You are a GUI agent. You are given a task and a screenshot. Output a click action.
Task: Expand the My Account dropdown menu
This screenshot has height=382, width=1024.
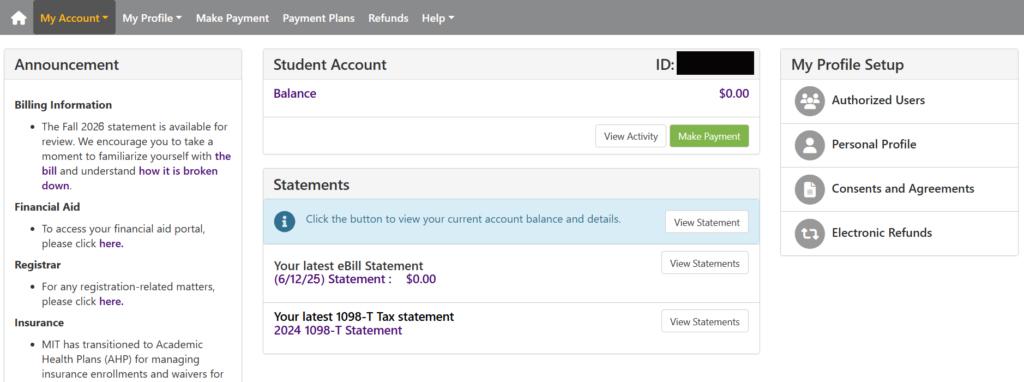coord(74,18)
